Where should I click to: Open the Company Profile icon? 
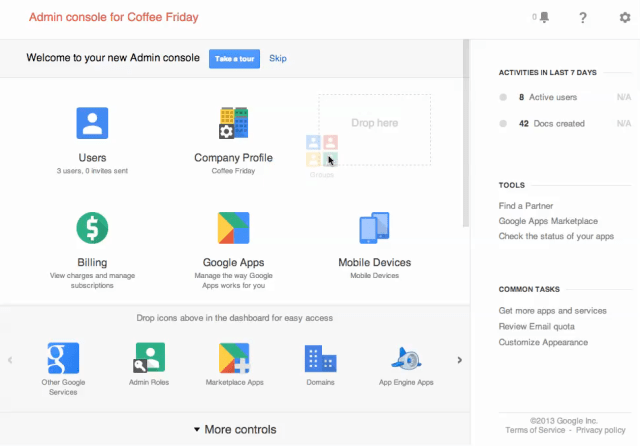[233, 124]
